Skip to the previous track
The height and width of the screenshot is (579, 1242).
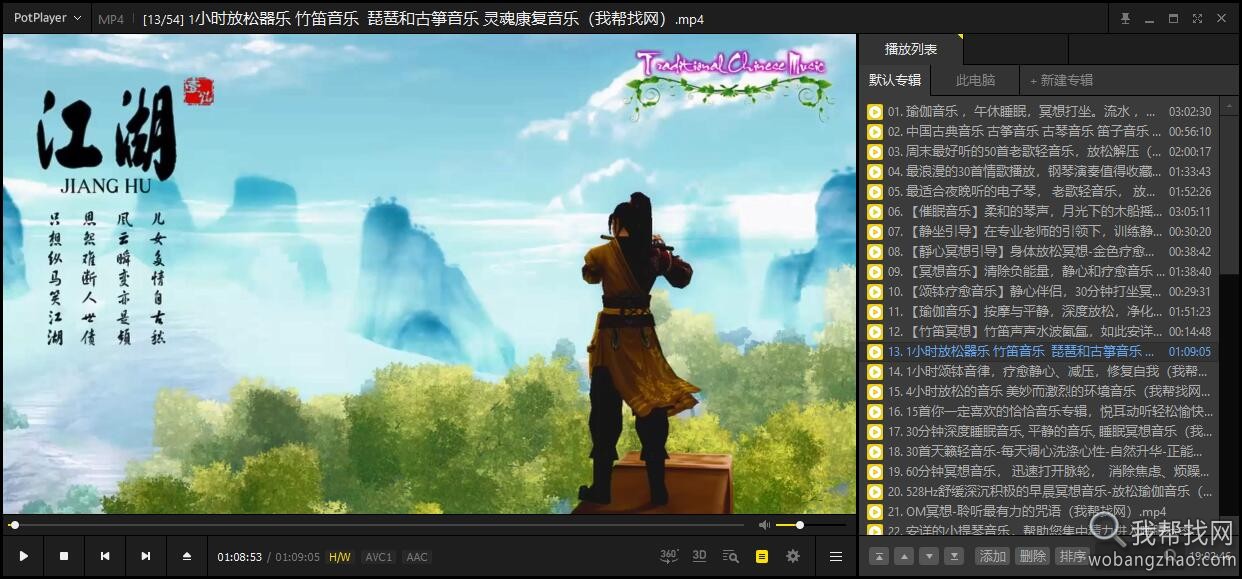pyautogui.click(x=105, y=556)
